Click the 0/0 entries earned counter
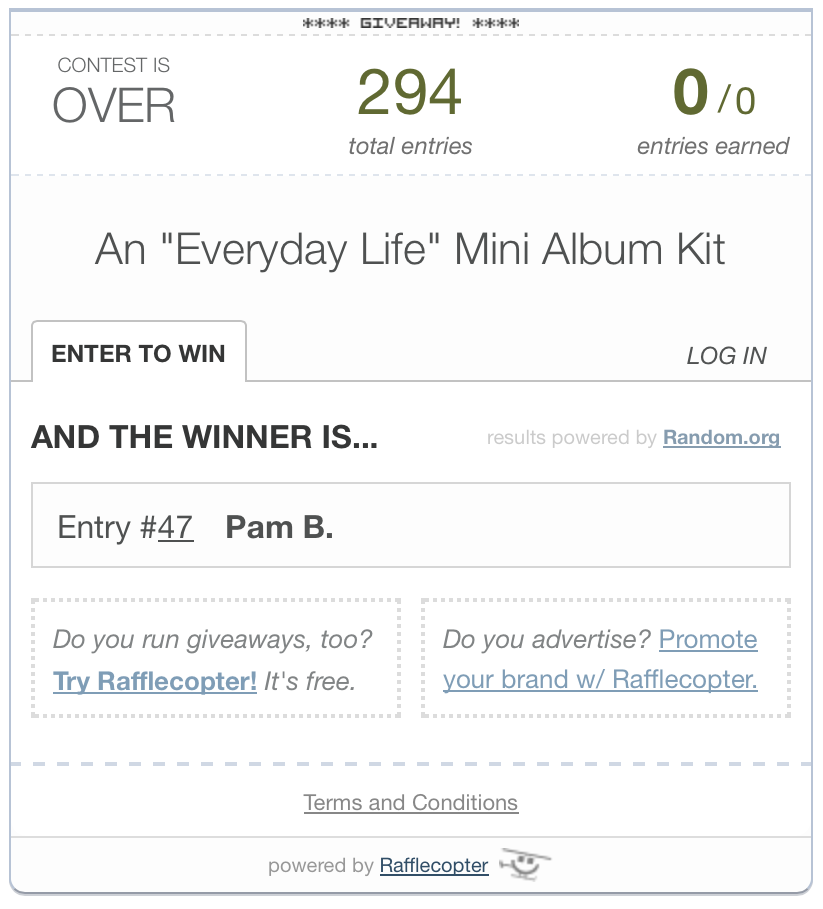 (713, 95)
